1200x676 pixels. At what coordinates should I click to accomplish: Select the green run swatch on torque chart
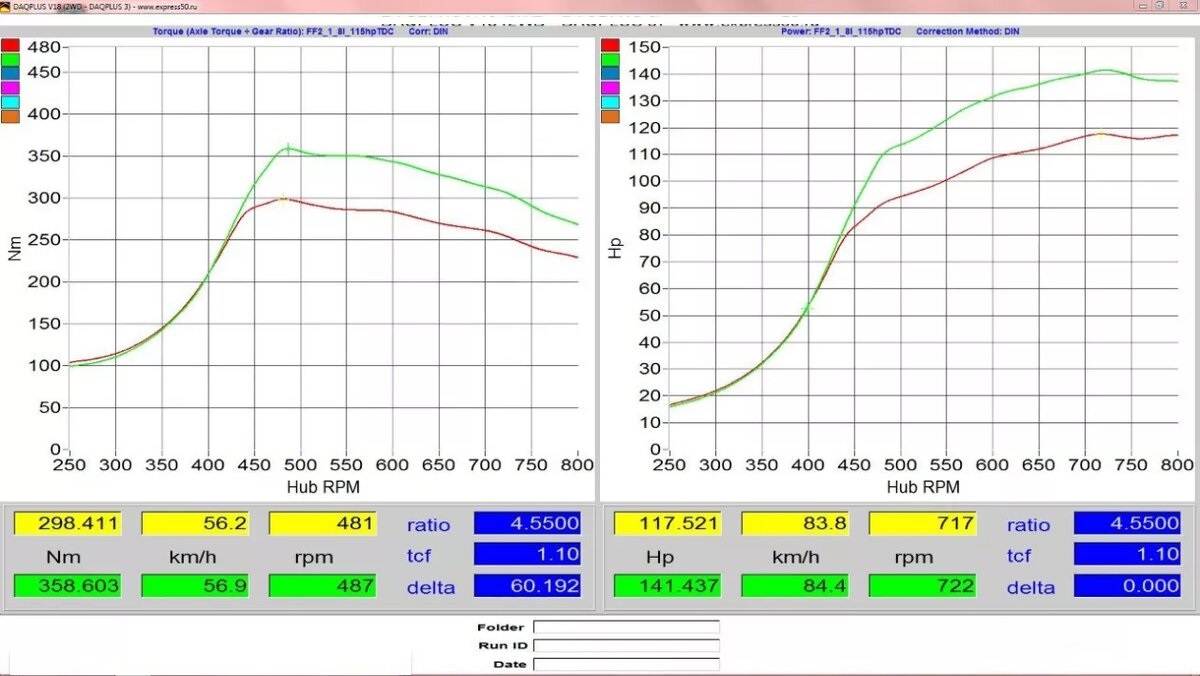pos(10,59)
